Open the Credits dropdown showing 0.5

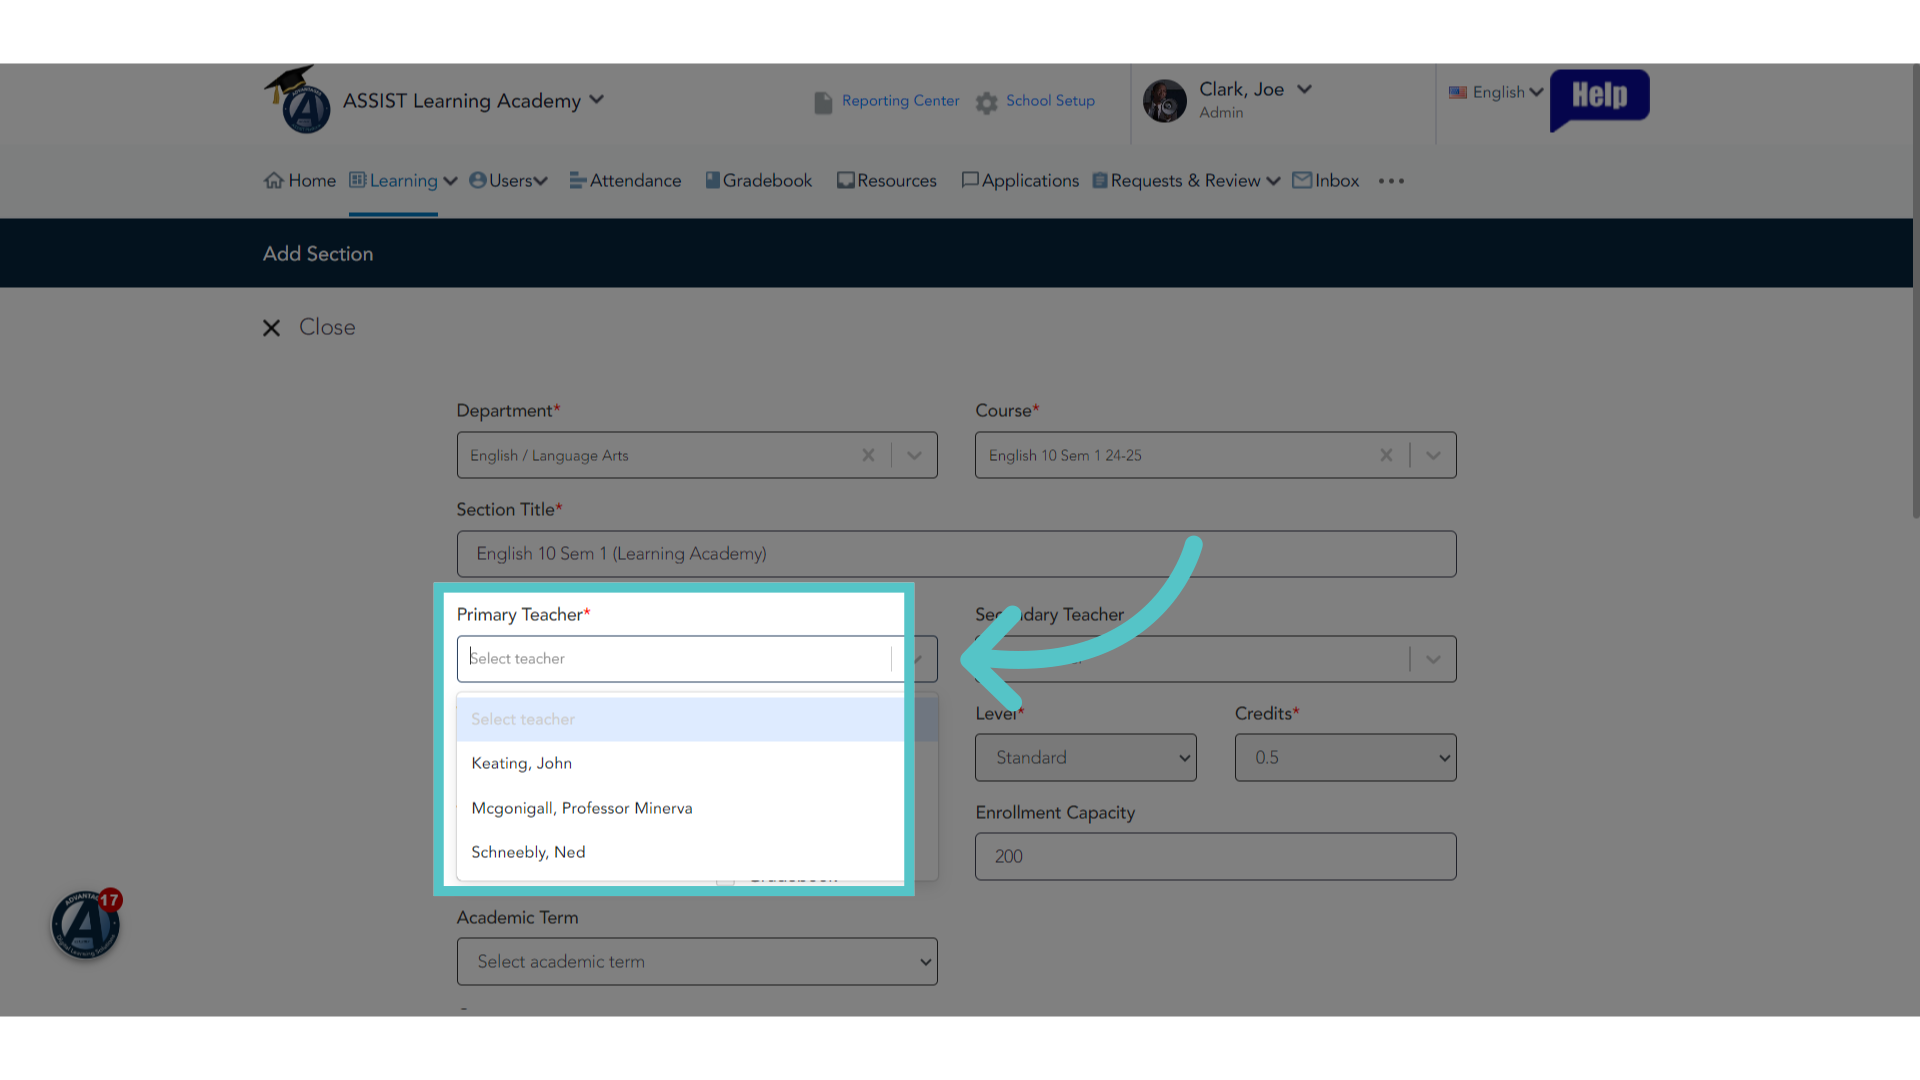[x=1345, y=758]
